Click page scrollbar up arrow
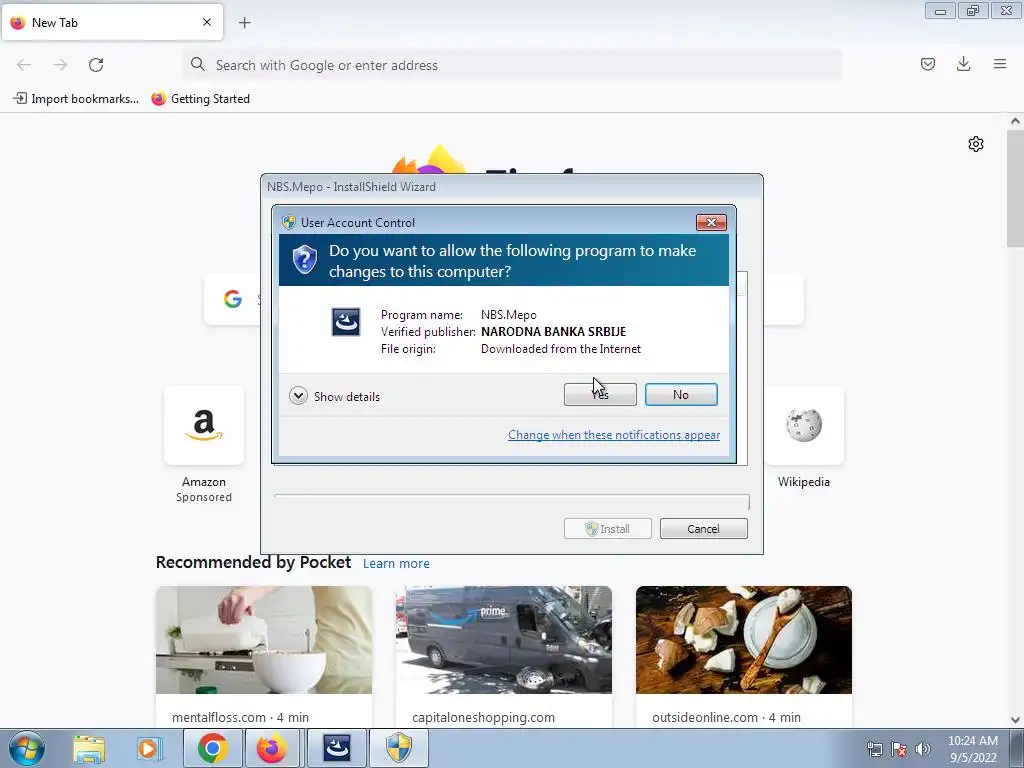The width and height of the screenshot is (1024, 768). pos(1015,121)
